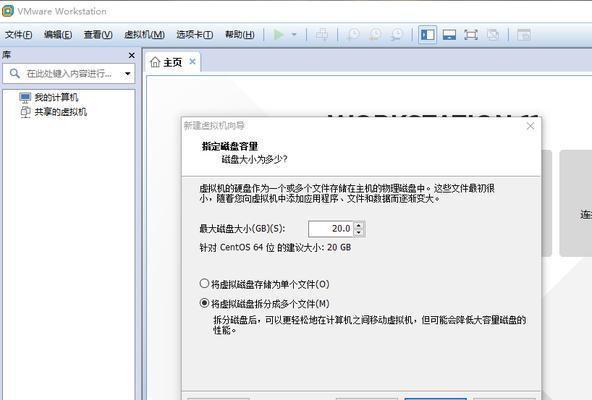Close the 主页 tab

tap(193, 61)
